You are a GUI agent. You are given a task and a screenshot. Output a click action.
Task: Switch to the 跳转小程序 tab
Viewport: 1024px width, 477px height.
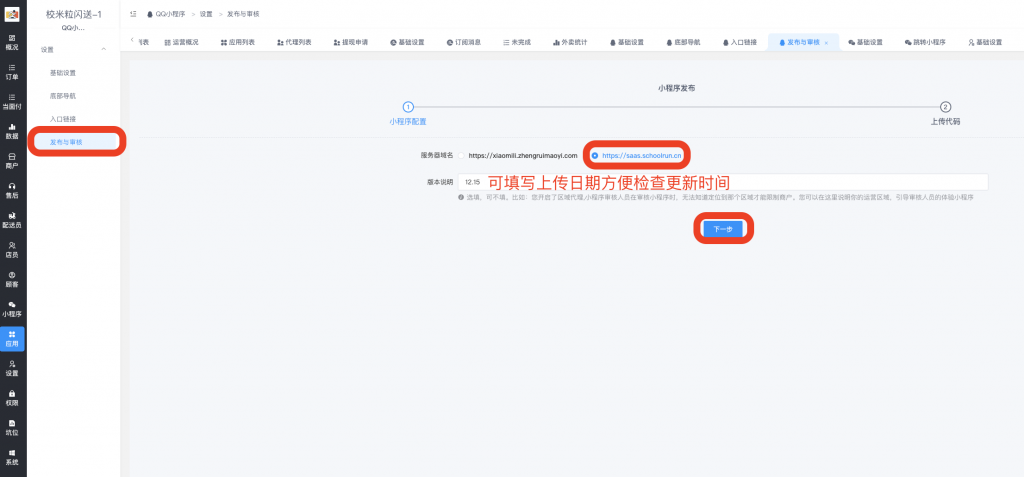[925, 42]
